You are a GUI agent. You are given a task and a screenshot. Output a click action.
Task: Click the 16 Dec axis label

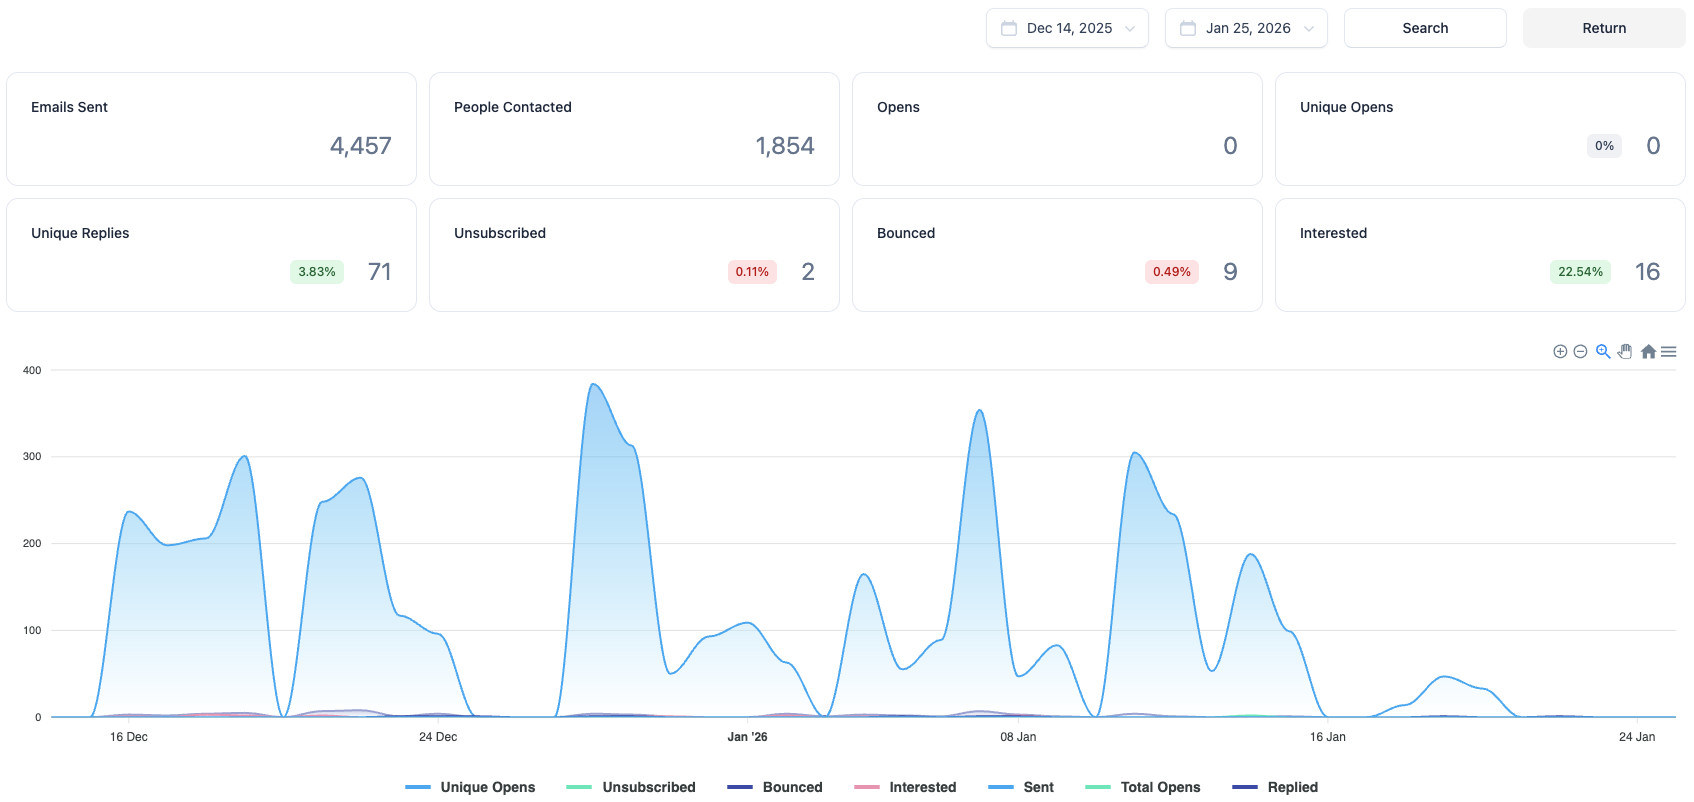point(129,737)
